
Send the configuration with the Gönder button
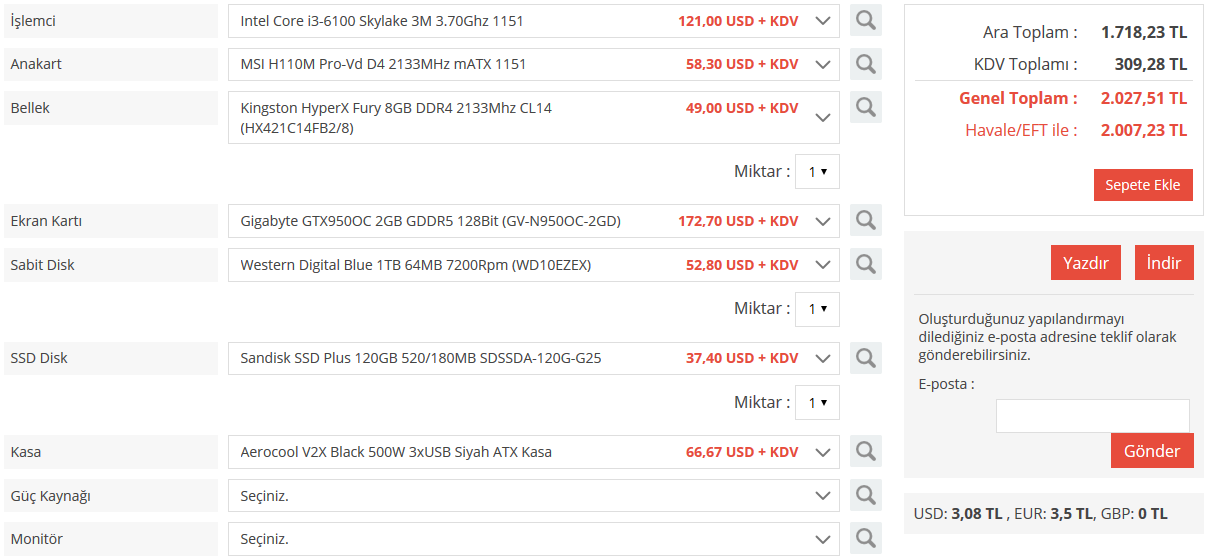click(x=1152, y=451)
